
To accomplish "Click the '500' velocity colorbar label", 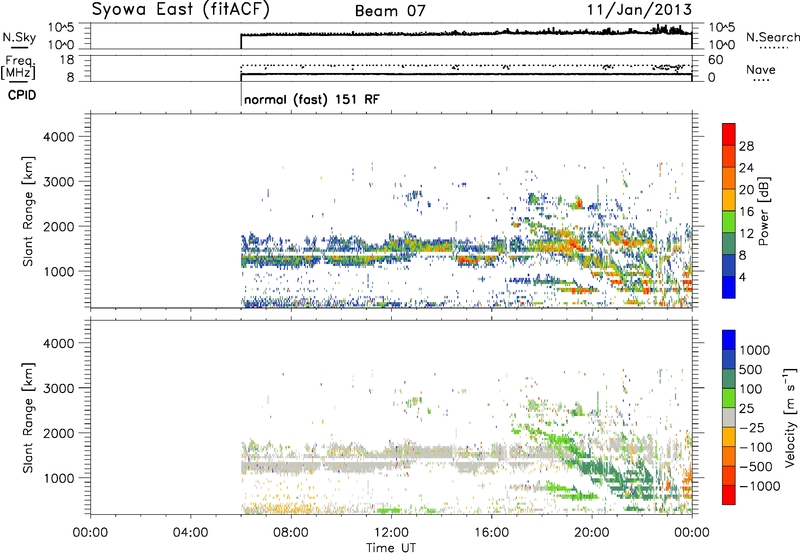I will pos(751,370).
